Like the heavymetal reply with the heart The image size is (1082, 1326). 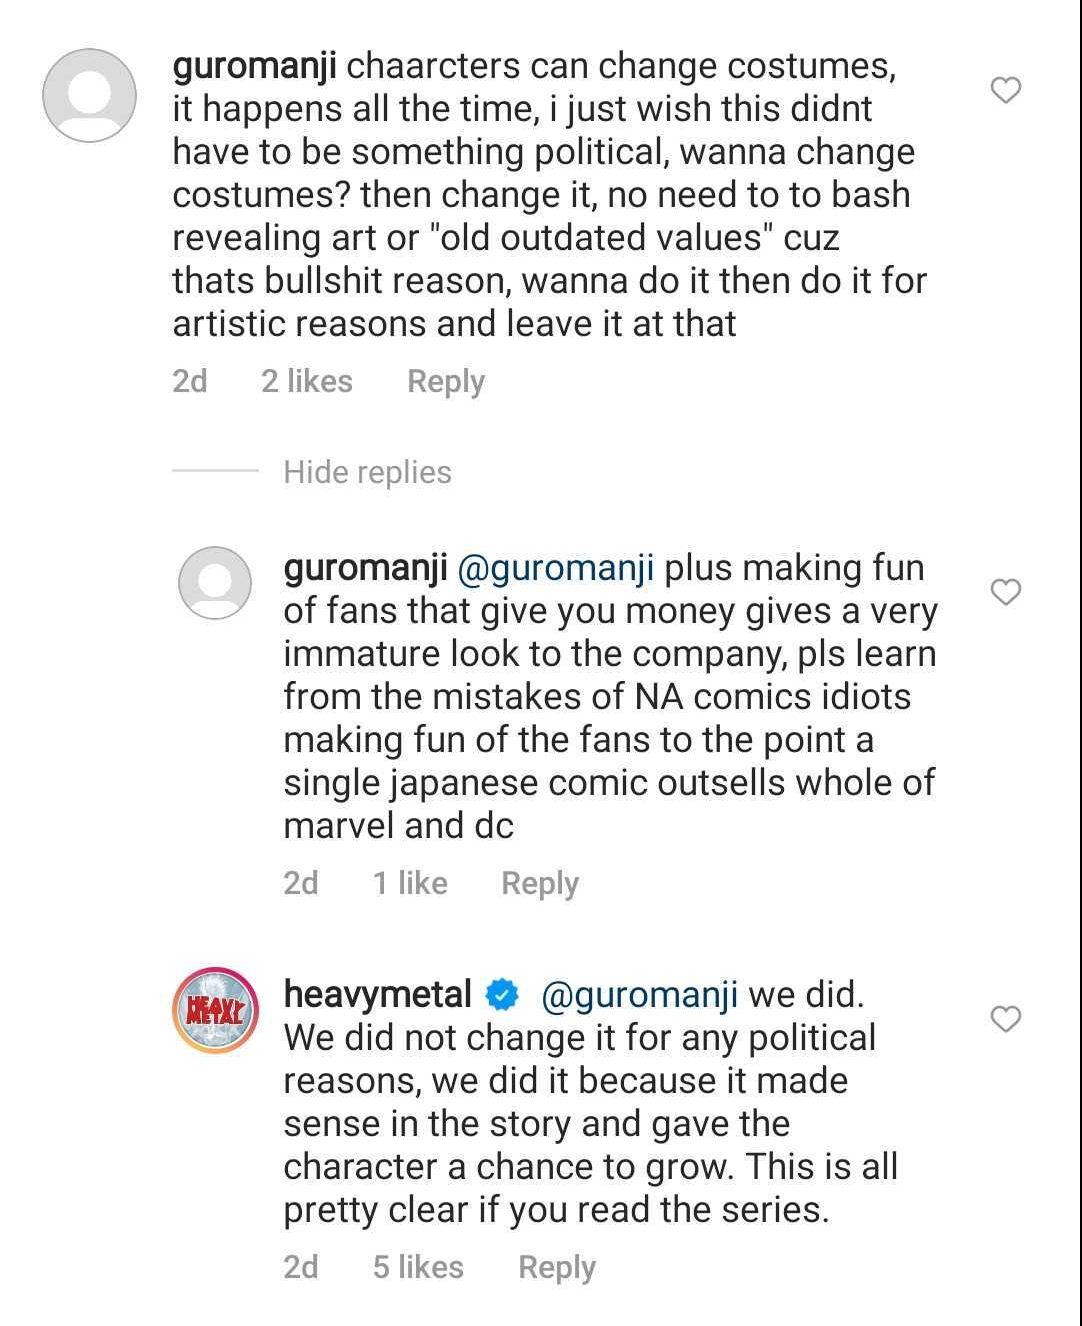coord(1005,1020)
